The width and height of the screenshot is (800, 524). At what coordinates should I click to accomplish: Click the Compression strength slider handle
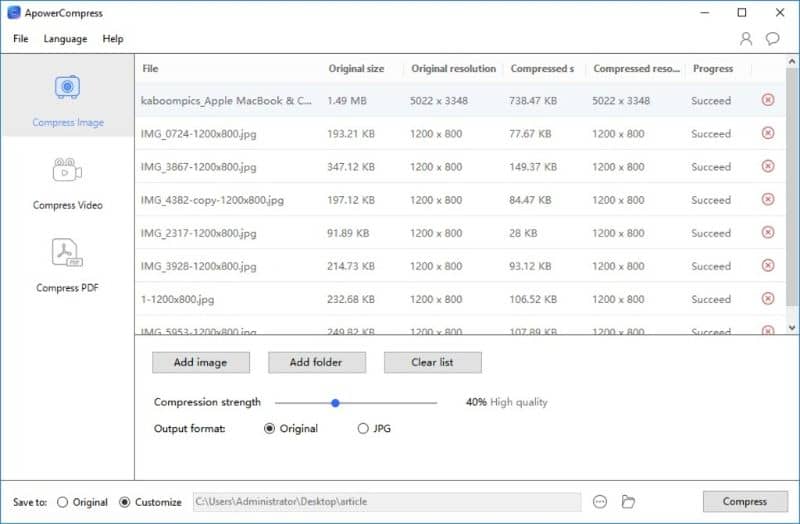pos(335,403)
